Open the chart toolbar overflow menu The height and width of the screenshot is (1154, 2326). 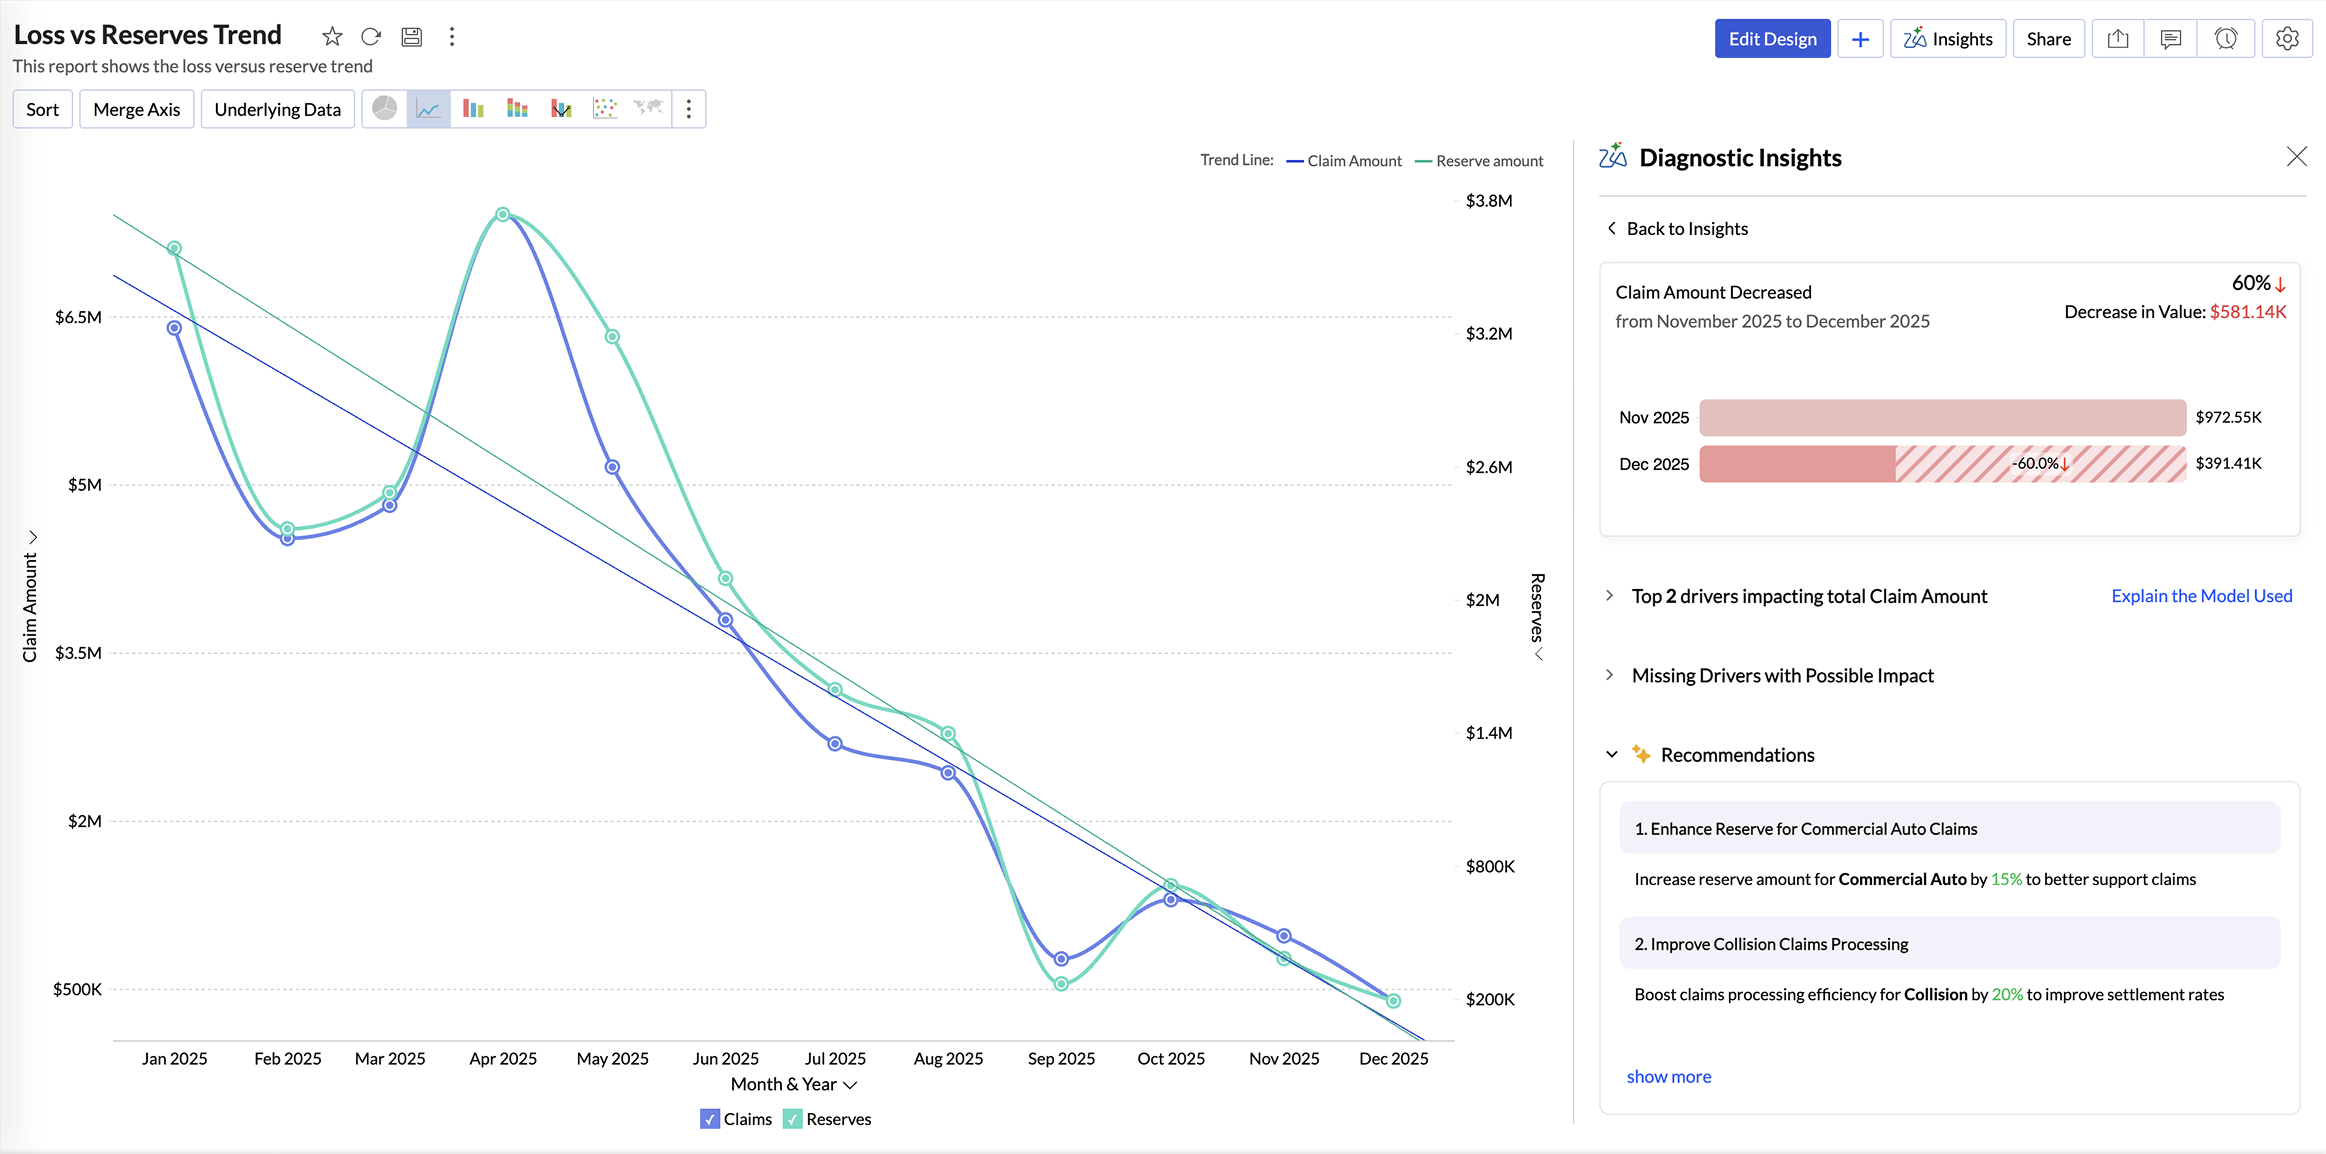(x=688, y=108)
